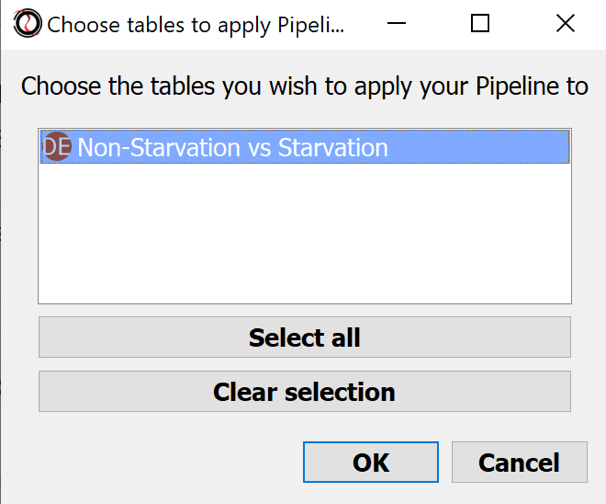Click the red DE differential expression badge
Image resolution: width=606 pixels, height=504 pixels.
(57, 148)
